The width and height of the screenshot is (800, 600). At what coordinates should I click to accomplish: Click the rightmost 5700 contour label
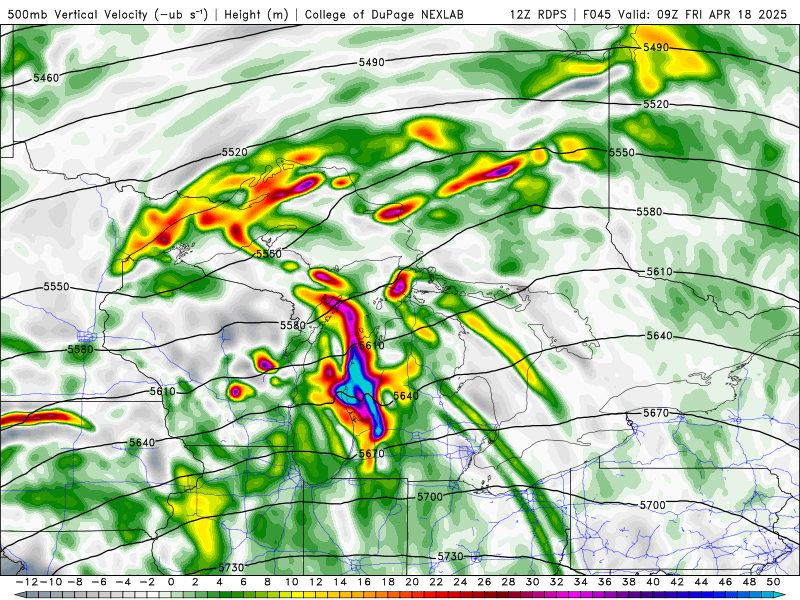tap(653, 505)
